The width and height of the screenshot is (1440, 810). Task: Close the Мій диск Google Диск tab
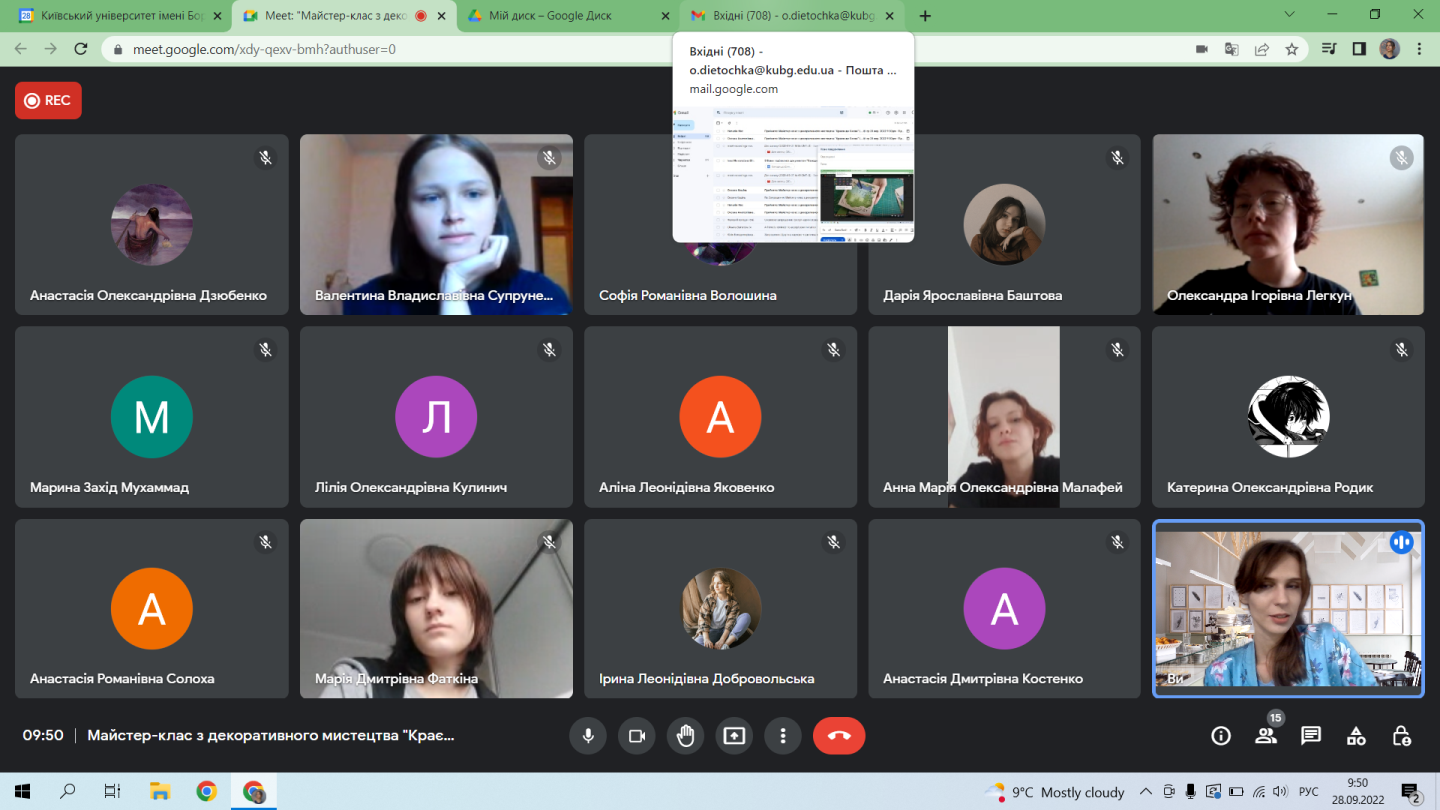(x=667, y=16)
